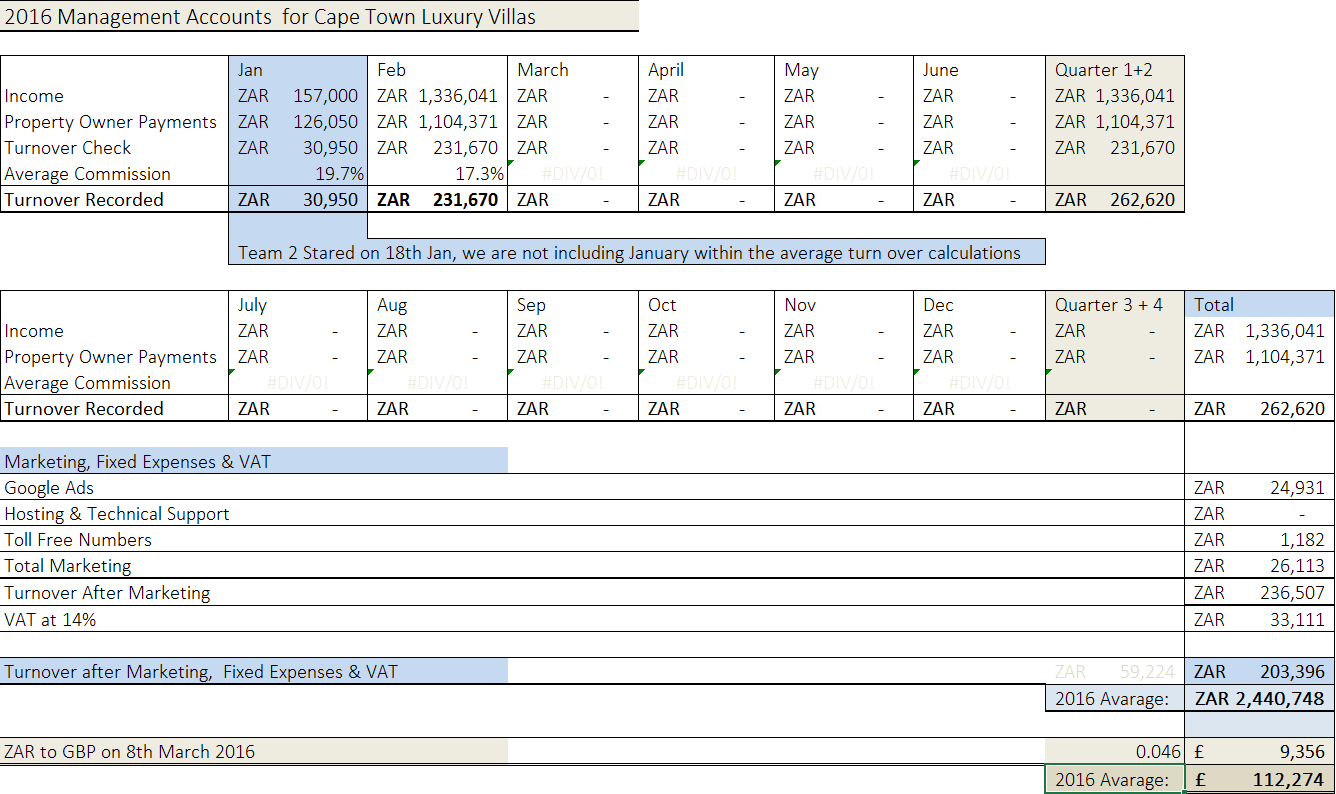Select the Turnover Recorded label in first table
1336x794 pixels.
click(84, 200)
